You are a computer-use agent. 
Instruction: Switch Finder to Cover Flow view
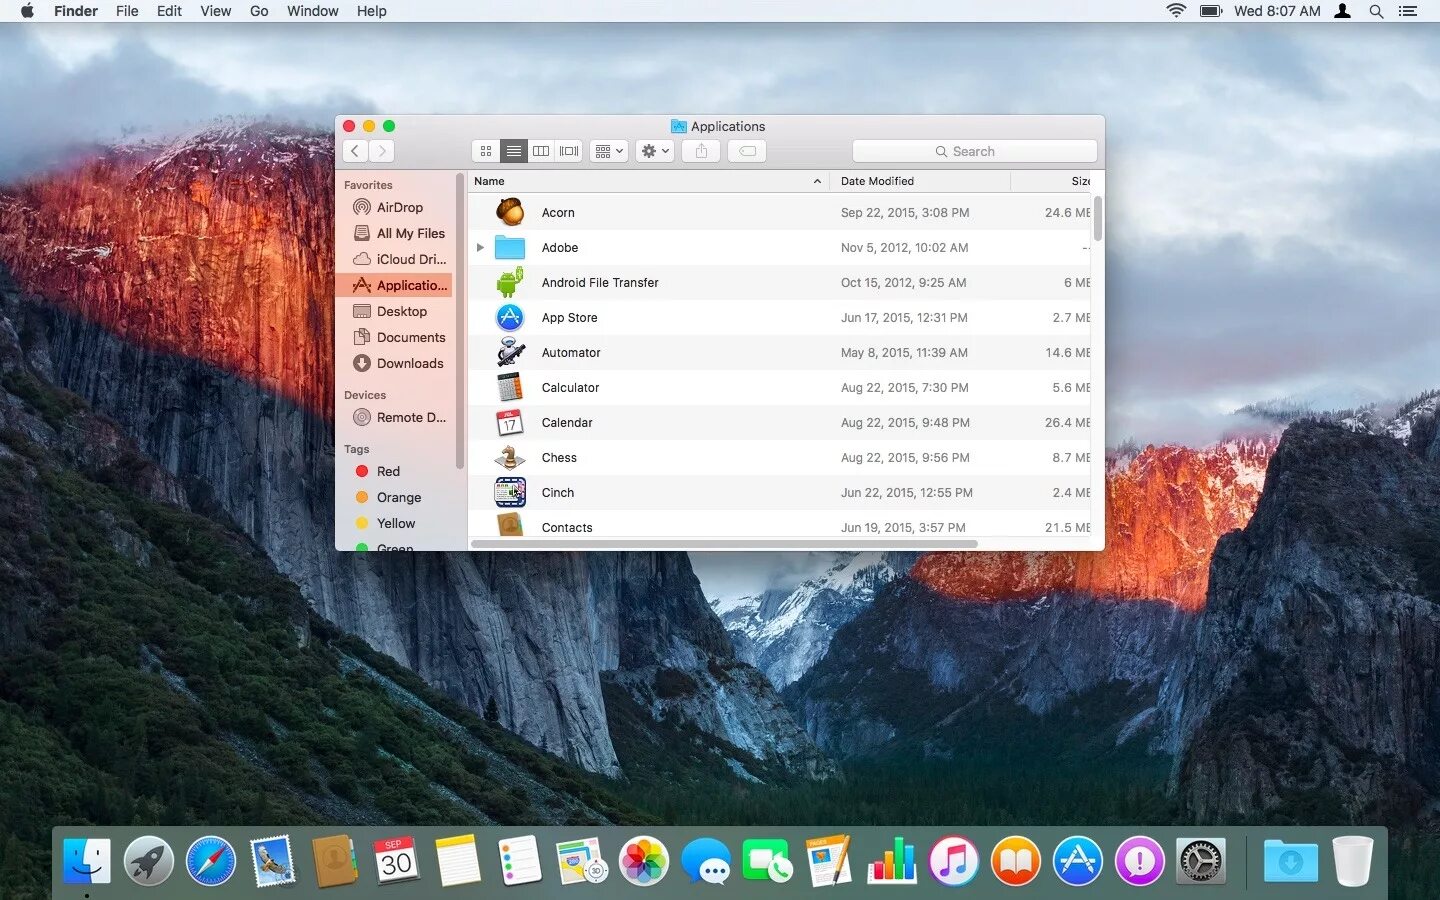(x=569, y=151)
